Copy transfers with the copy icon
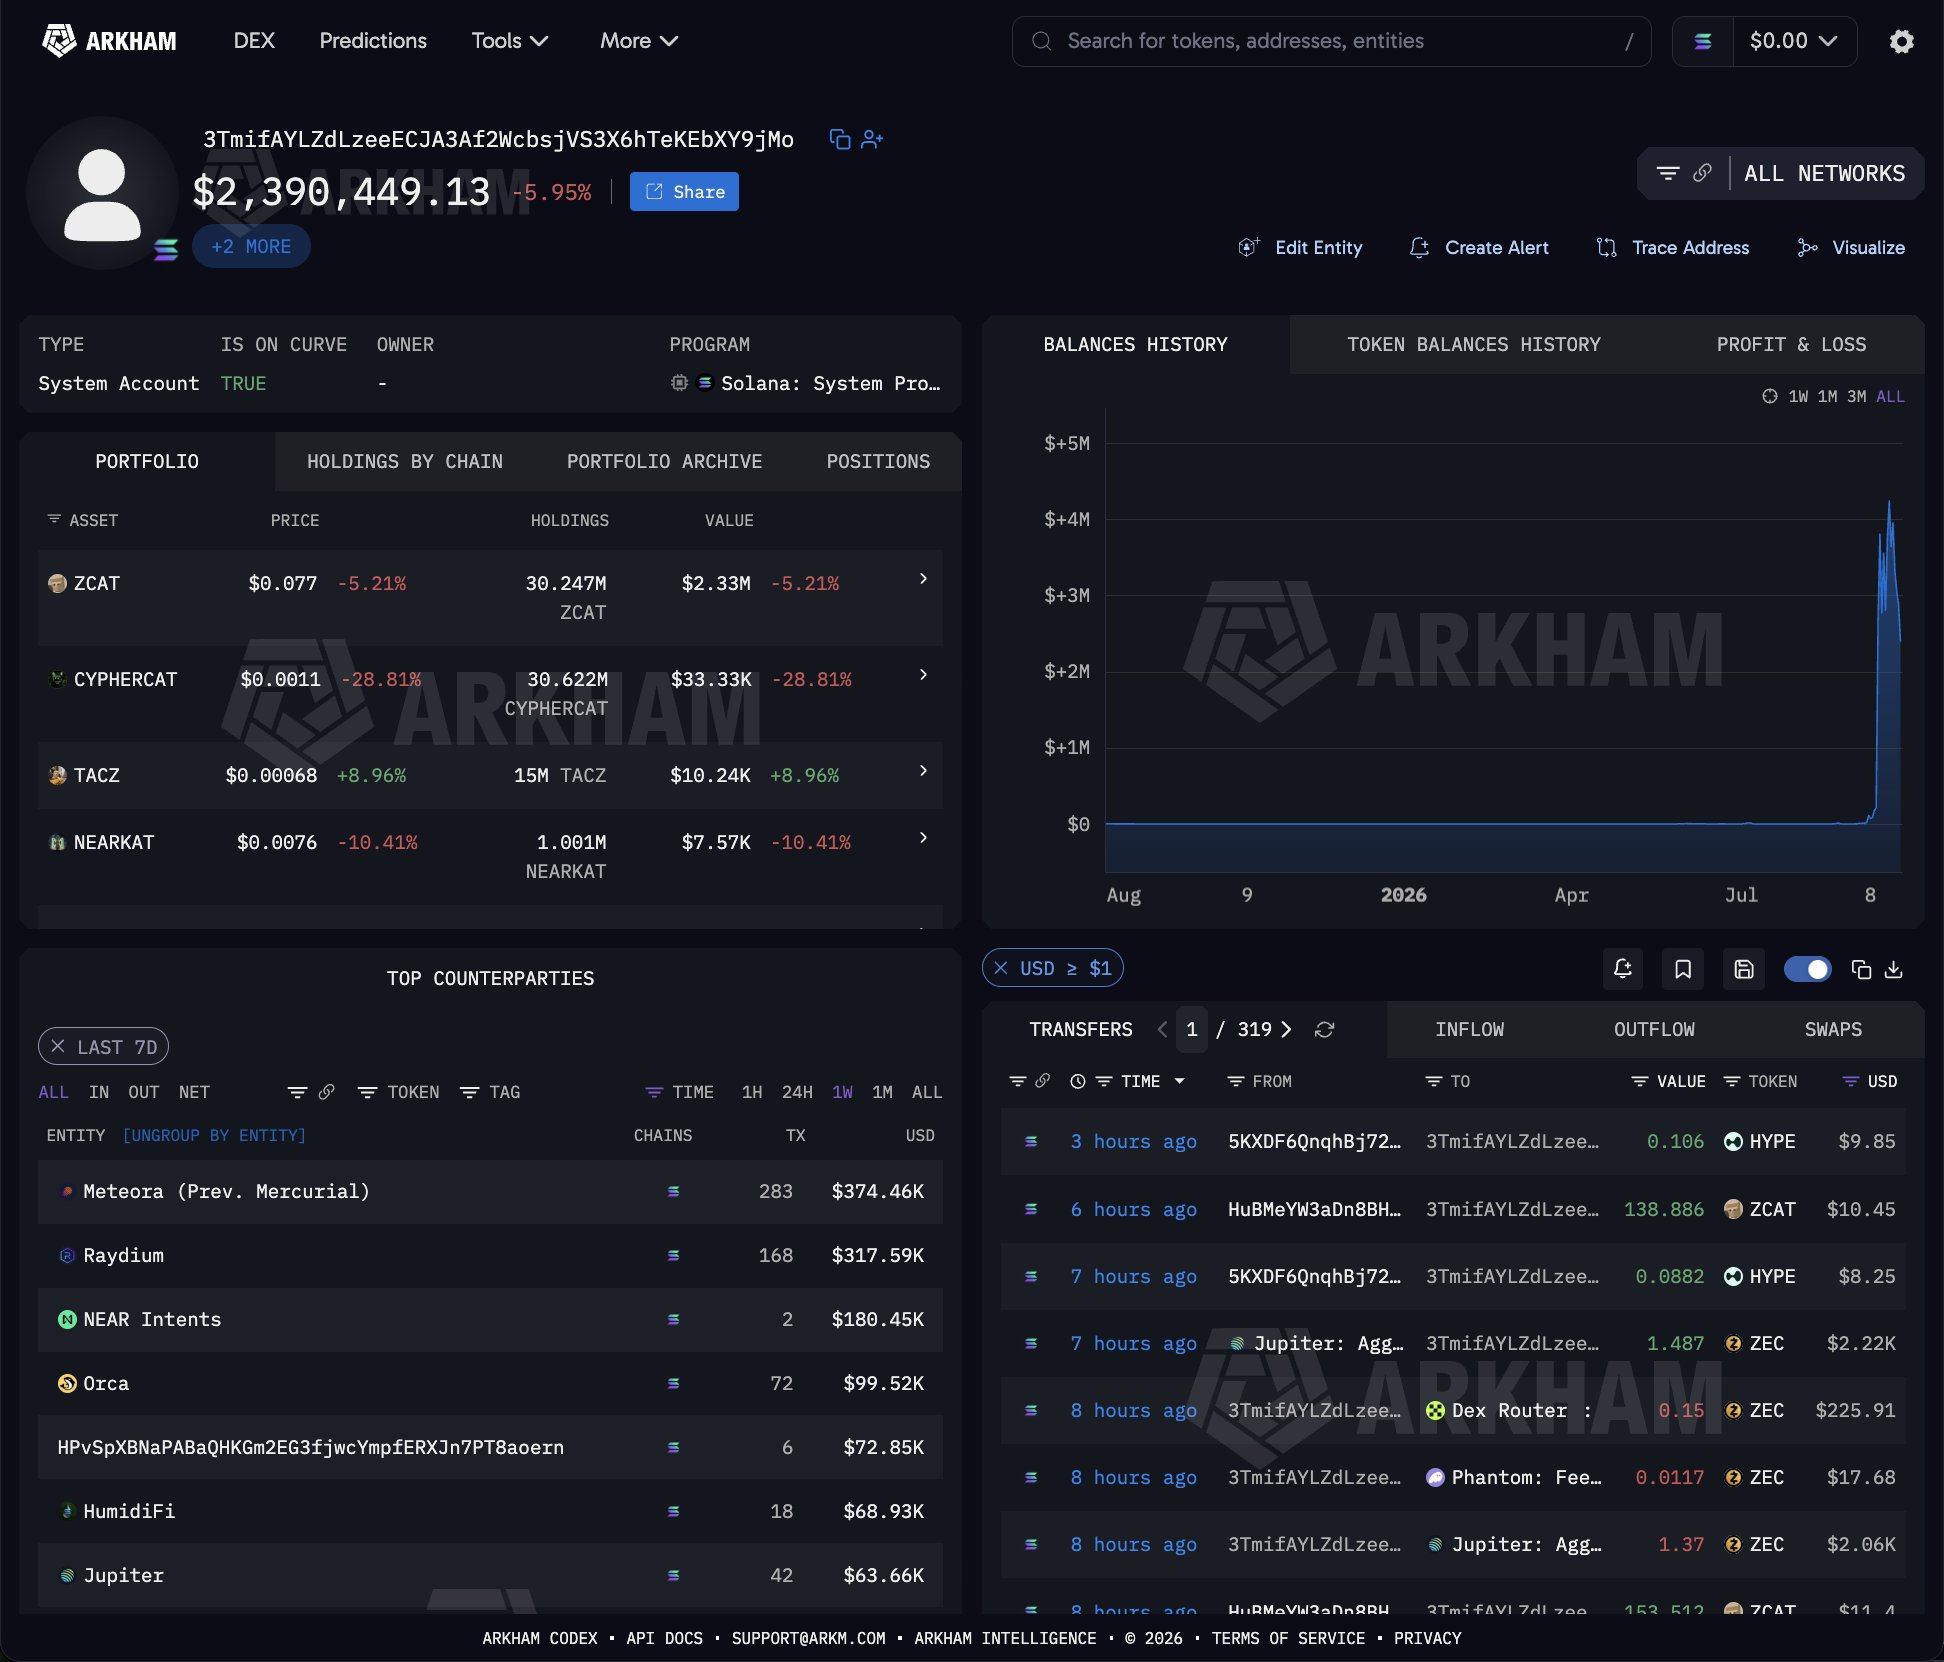 coord(1861,969)
